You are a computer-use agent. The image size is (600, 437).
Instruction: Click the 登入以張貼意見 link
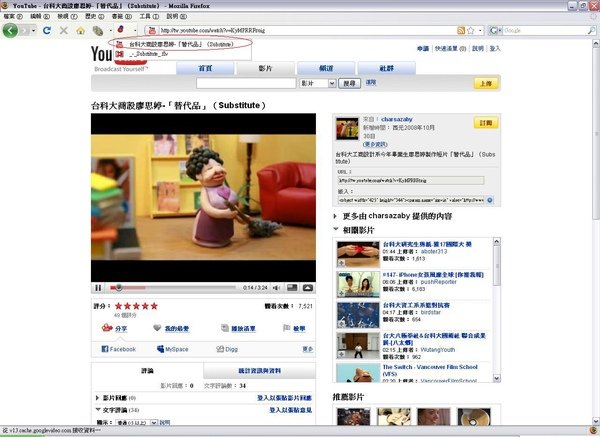tap(290, 410)
